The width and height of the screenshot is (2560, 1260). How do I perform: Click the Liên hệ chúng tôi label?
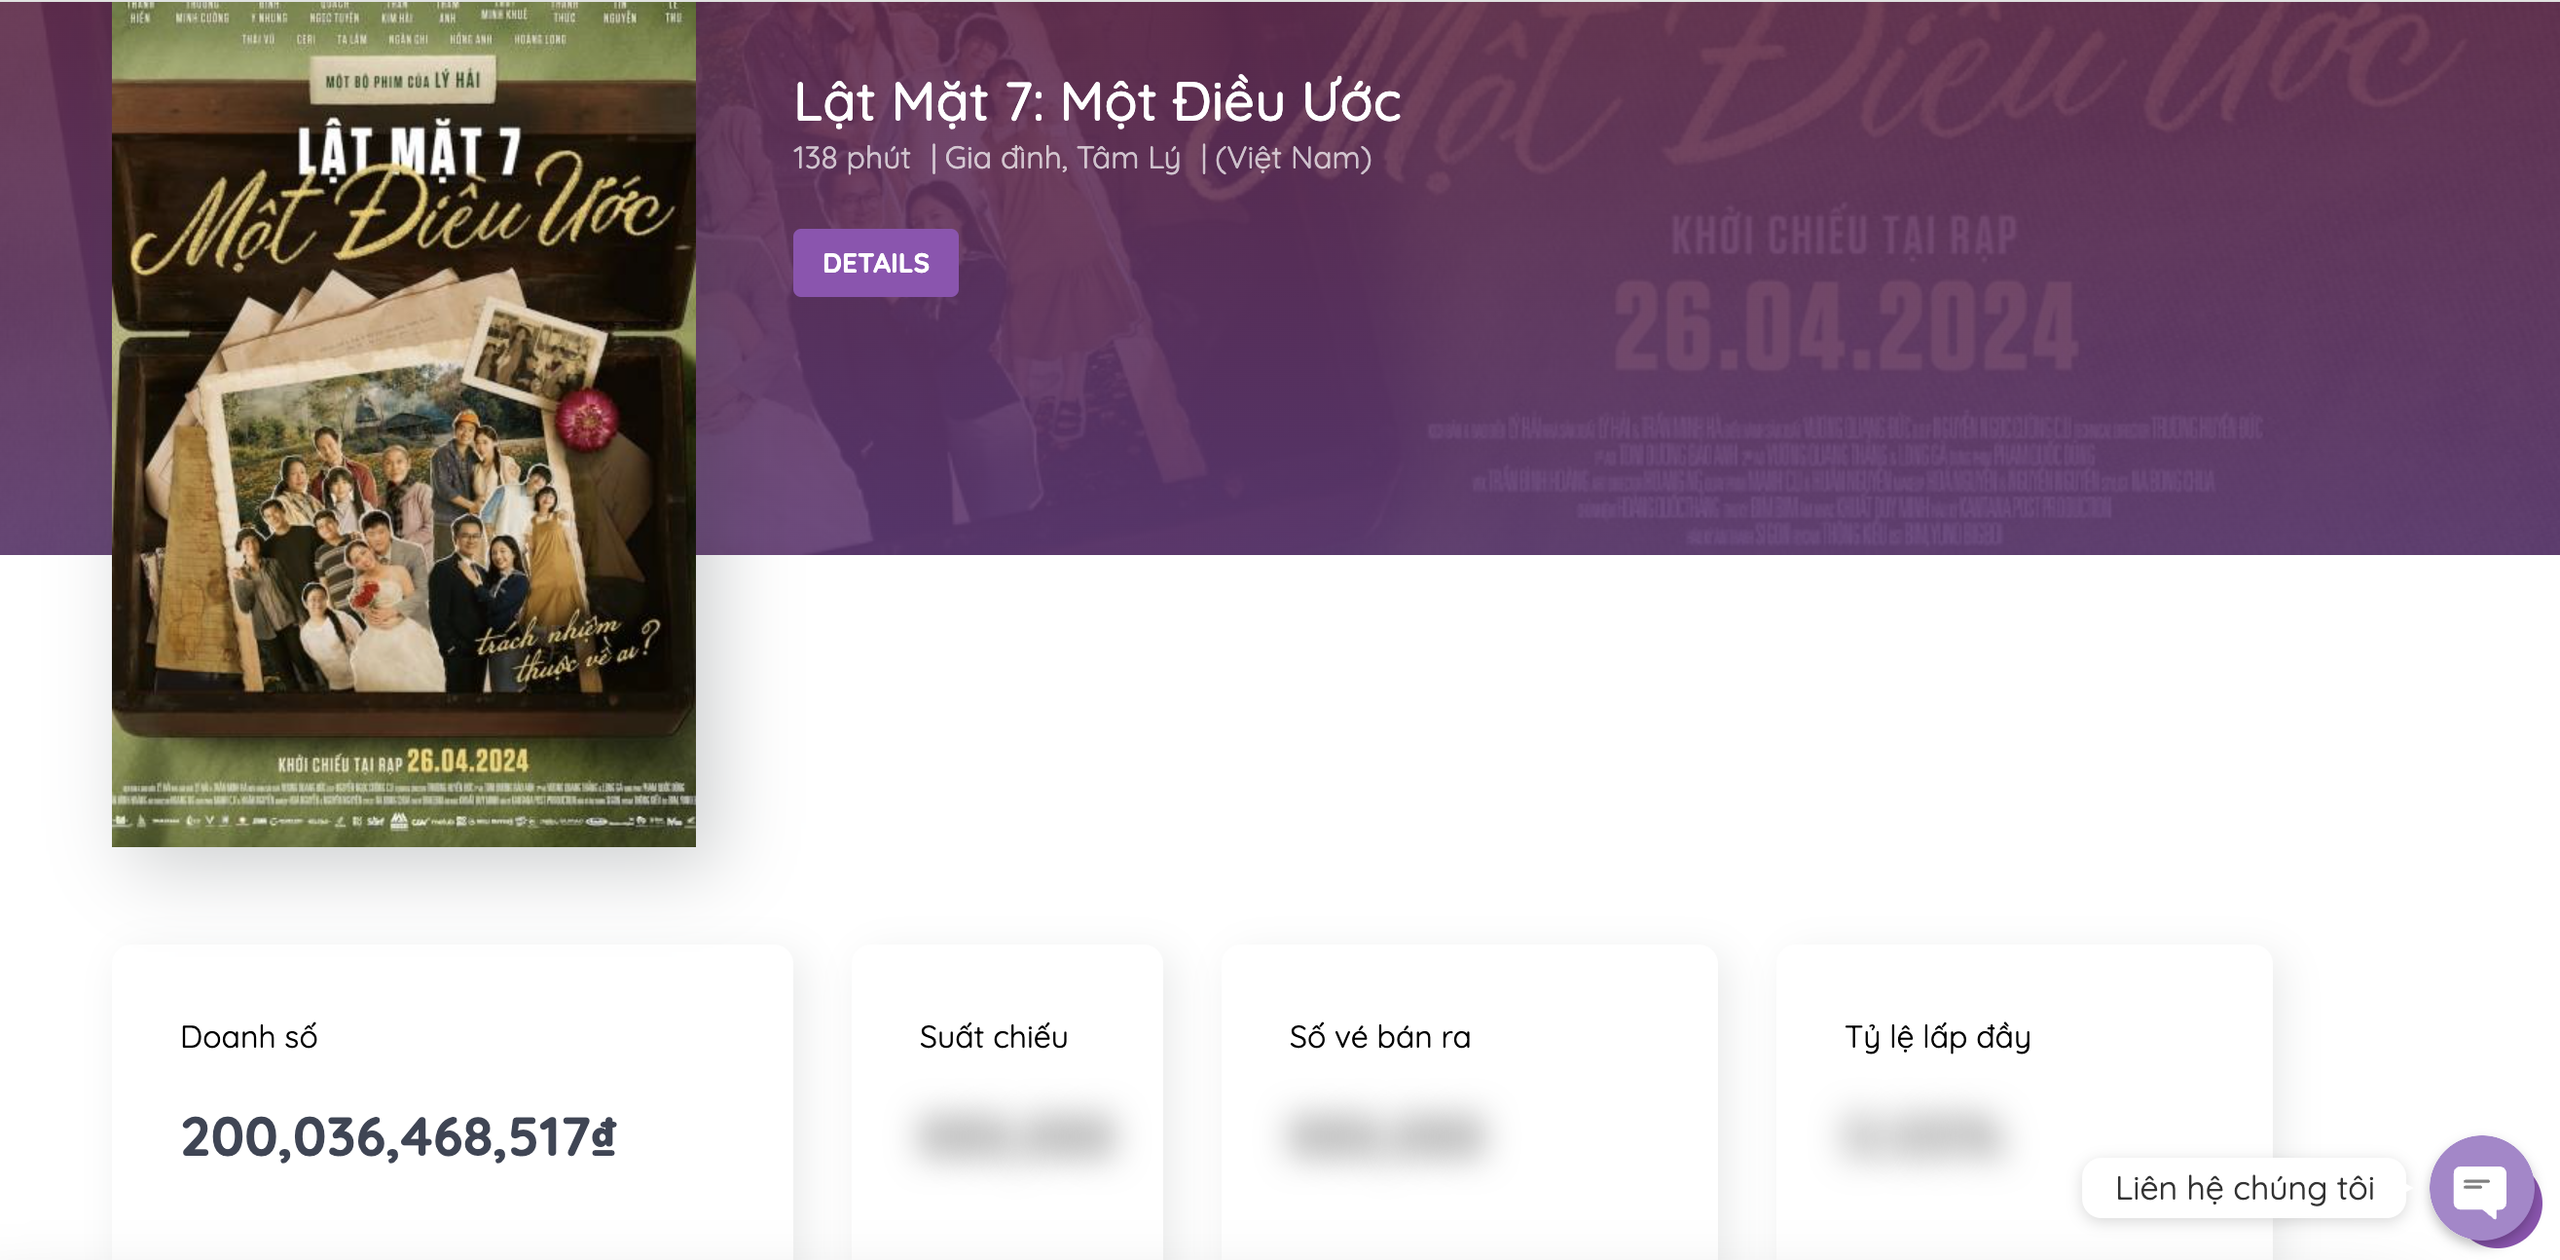tap(2244, 1188)
